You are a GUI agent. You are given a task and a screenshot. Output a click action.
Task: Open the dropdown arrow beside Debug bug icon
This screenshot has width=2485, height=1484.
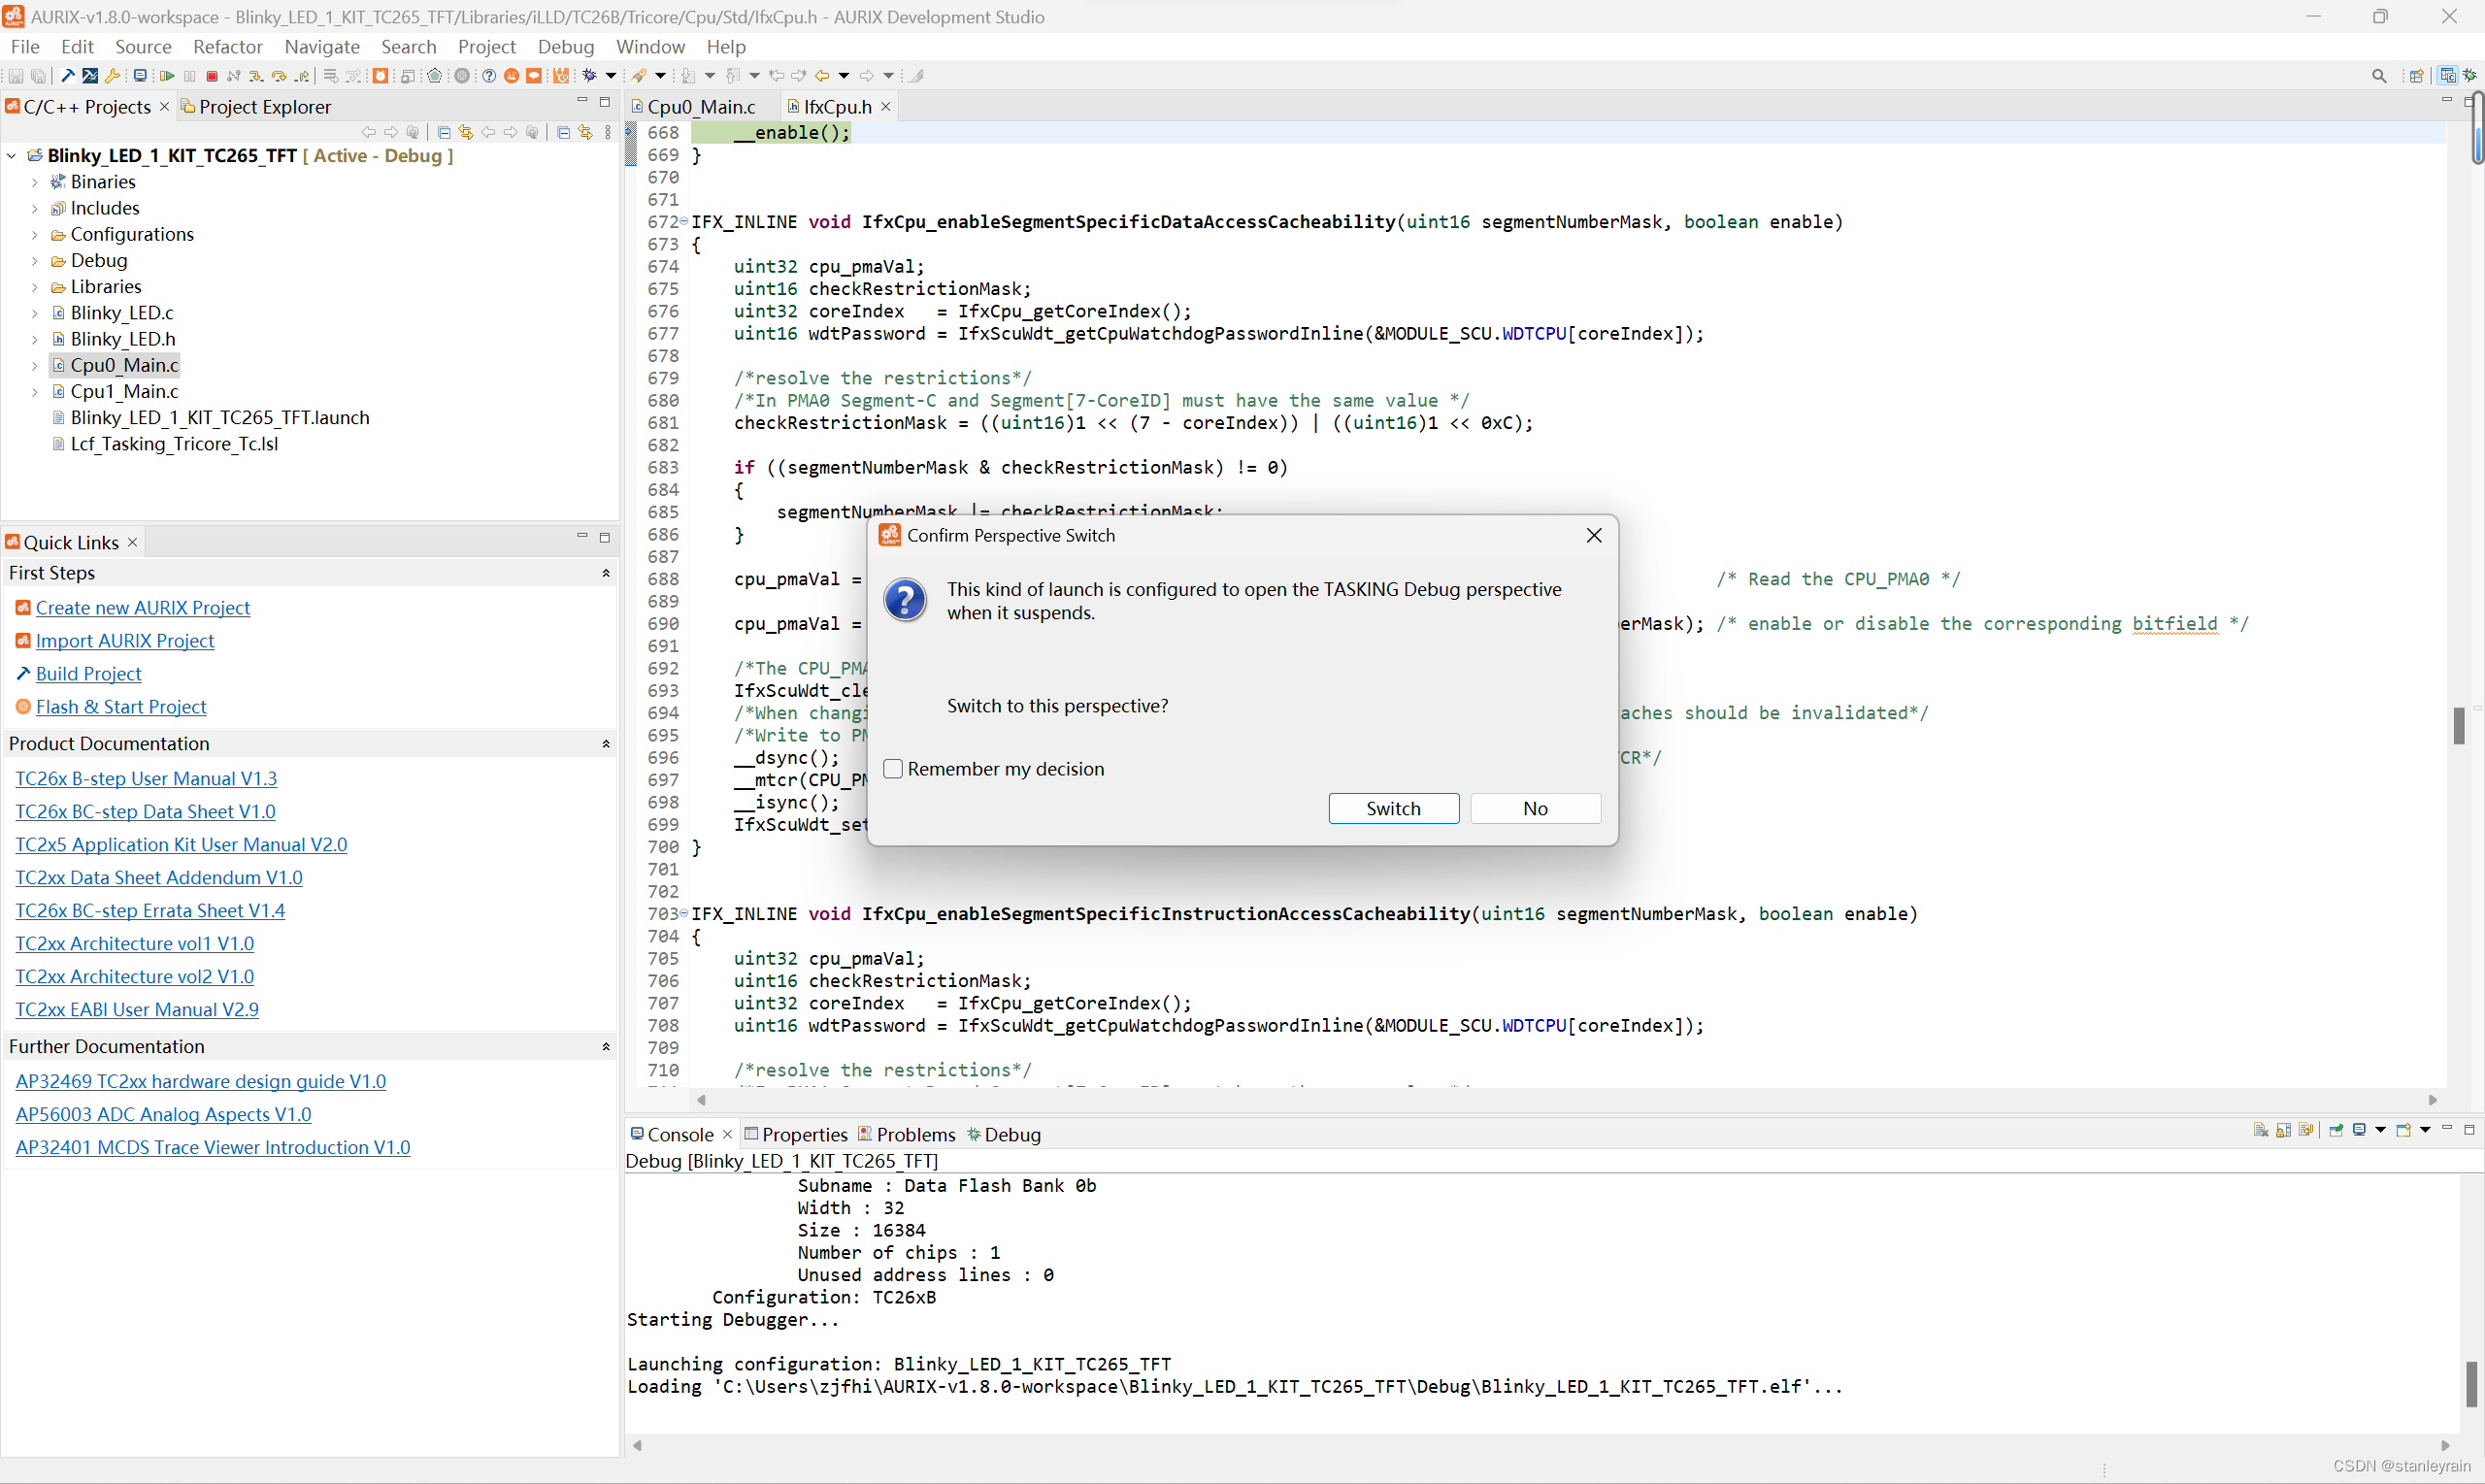click(611, 76)
